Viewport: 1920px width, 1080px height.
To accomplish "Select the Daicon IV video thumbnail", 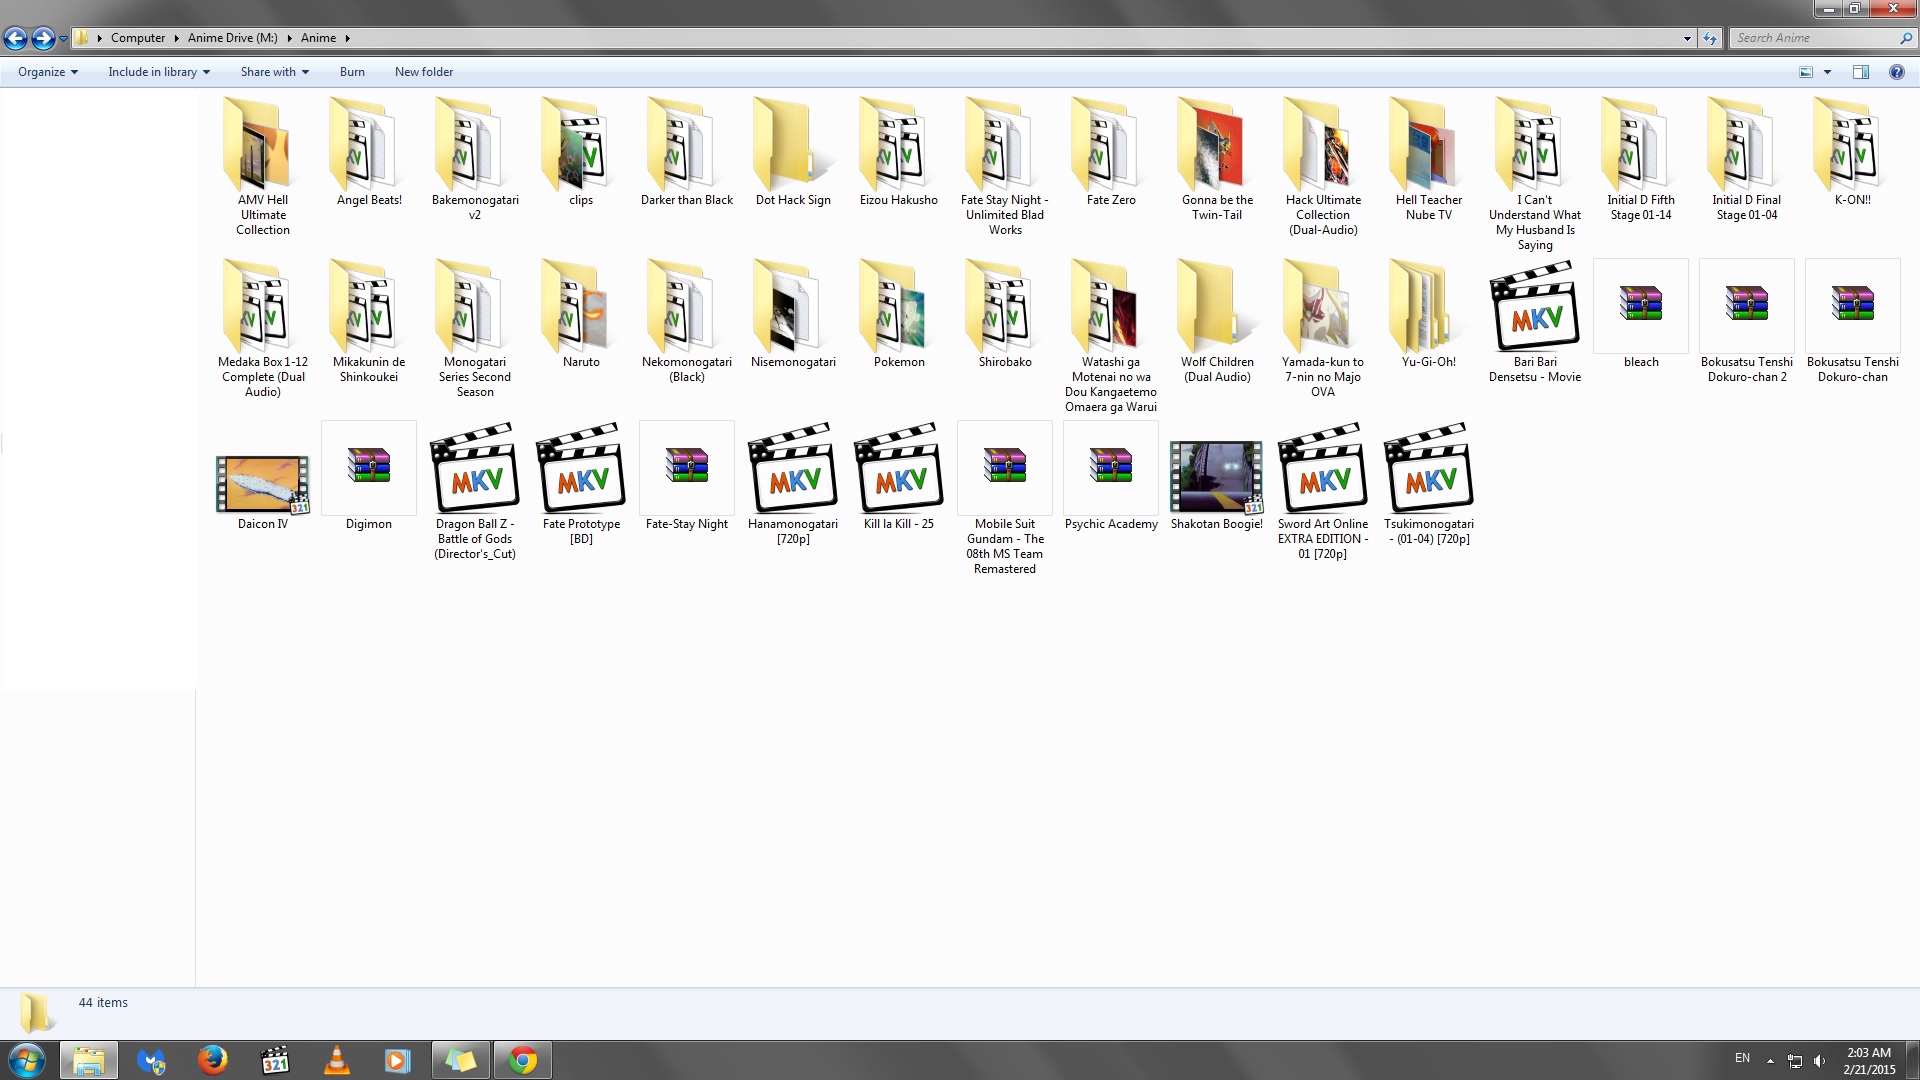I will click(262, 483).
